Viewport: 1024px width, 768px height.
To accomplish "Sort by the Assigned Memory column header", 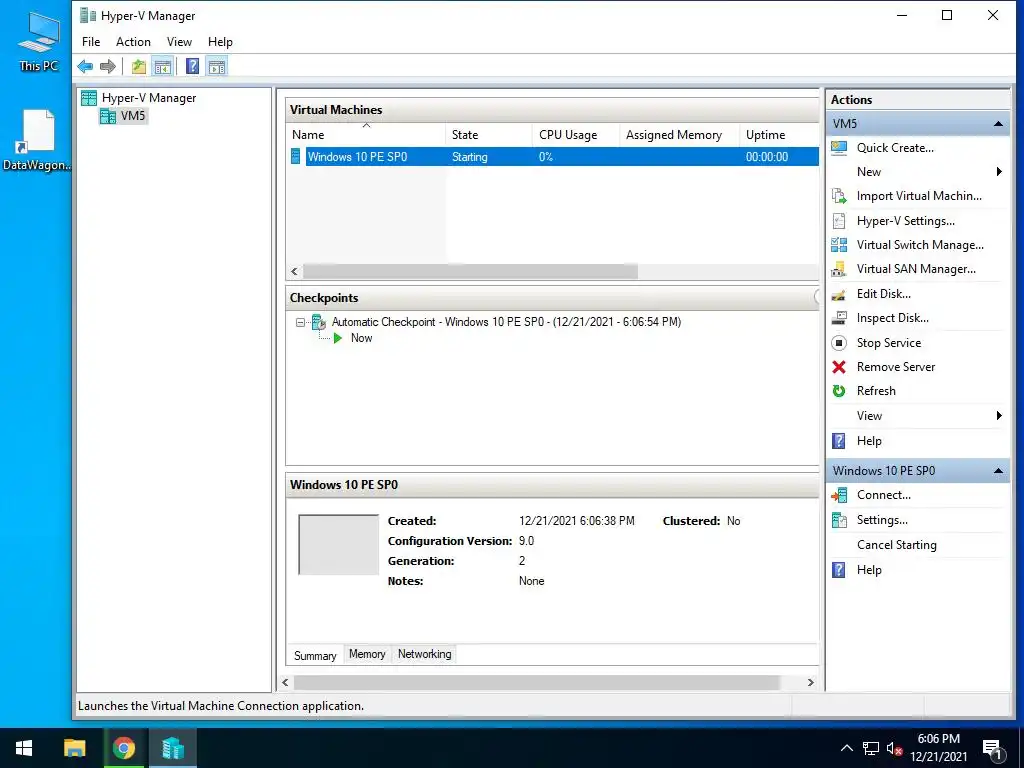I will coord(679,135).
